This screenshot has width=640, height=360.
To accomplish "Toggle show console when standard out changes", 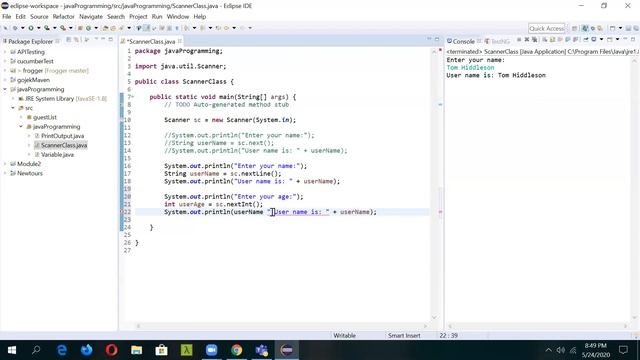I will (568, 40).
